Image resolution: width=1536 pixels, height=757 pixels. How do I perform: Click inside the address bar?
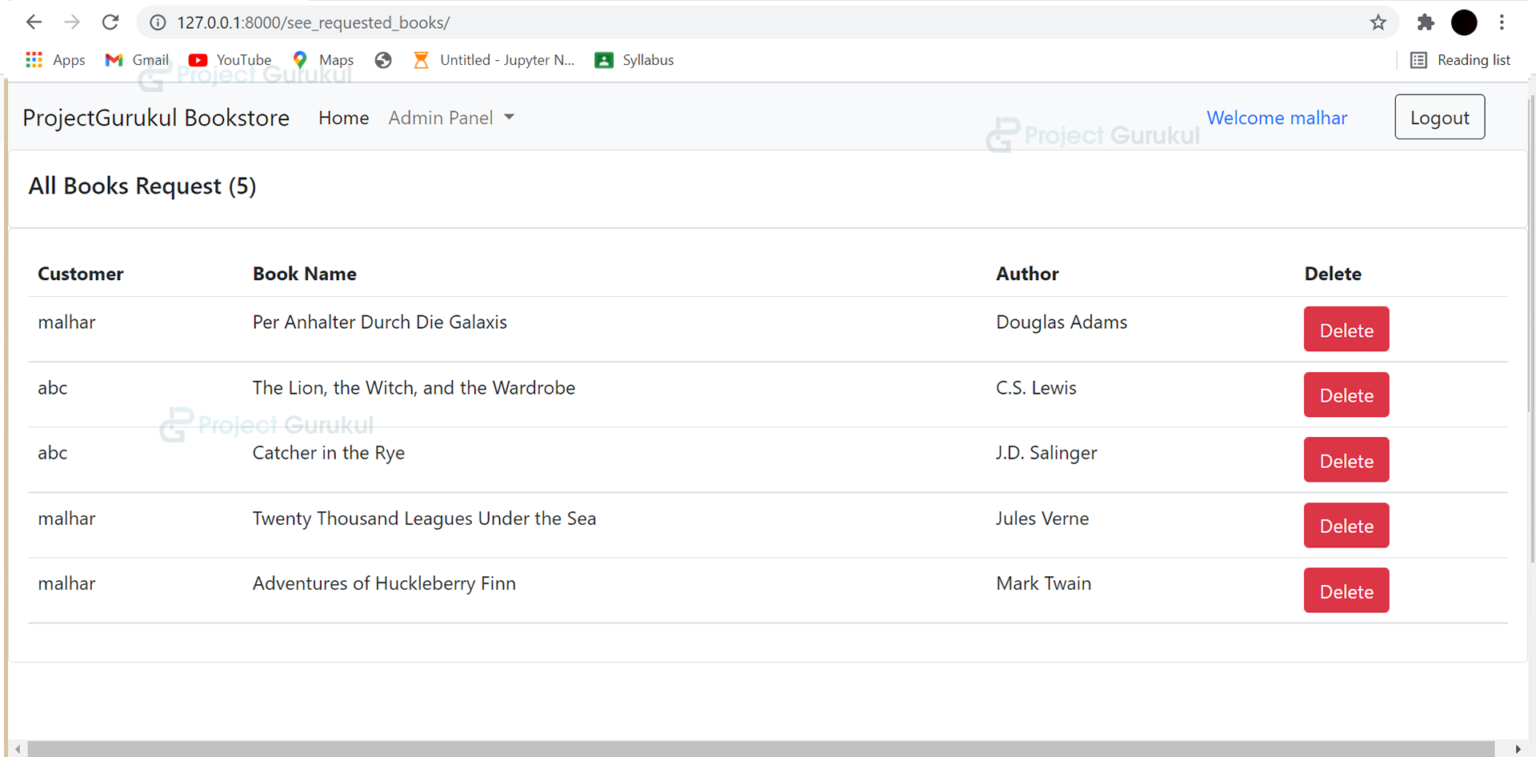click(x=600, y=22)
